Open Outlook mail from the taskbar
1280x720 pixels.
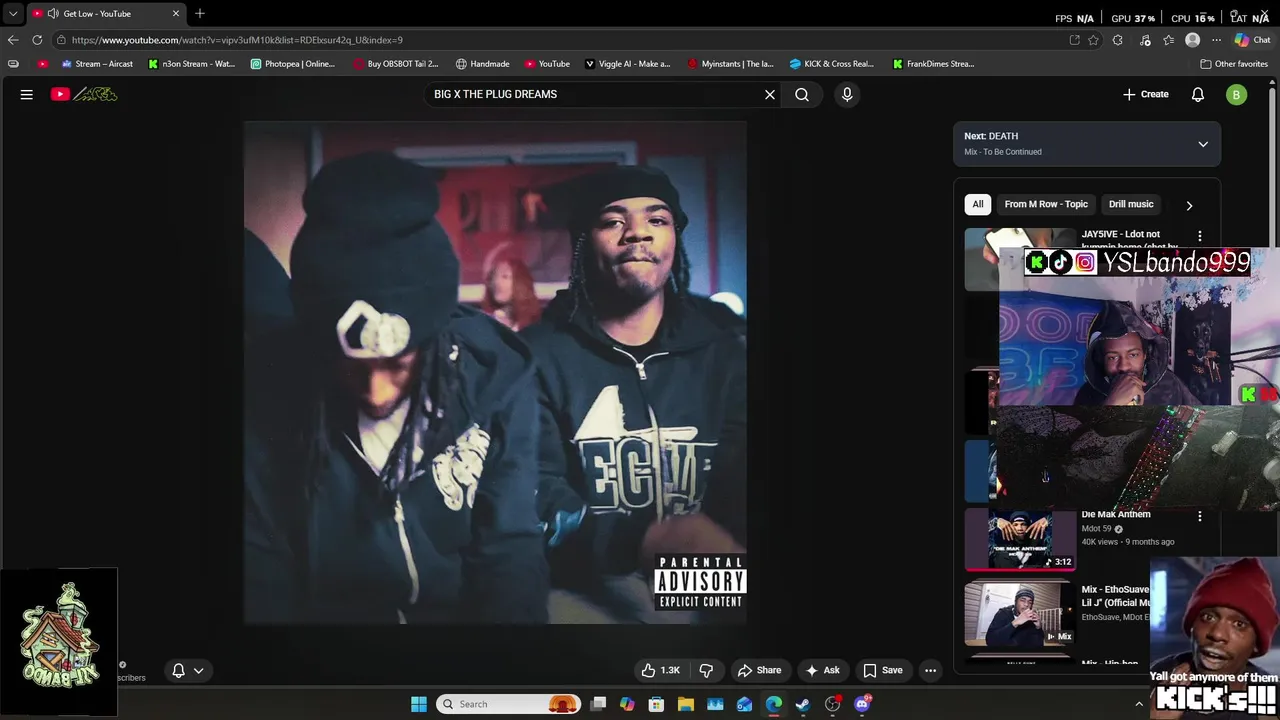[x=744, y=704]
